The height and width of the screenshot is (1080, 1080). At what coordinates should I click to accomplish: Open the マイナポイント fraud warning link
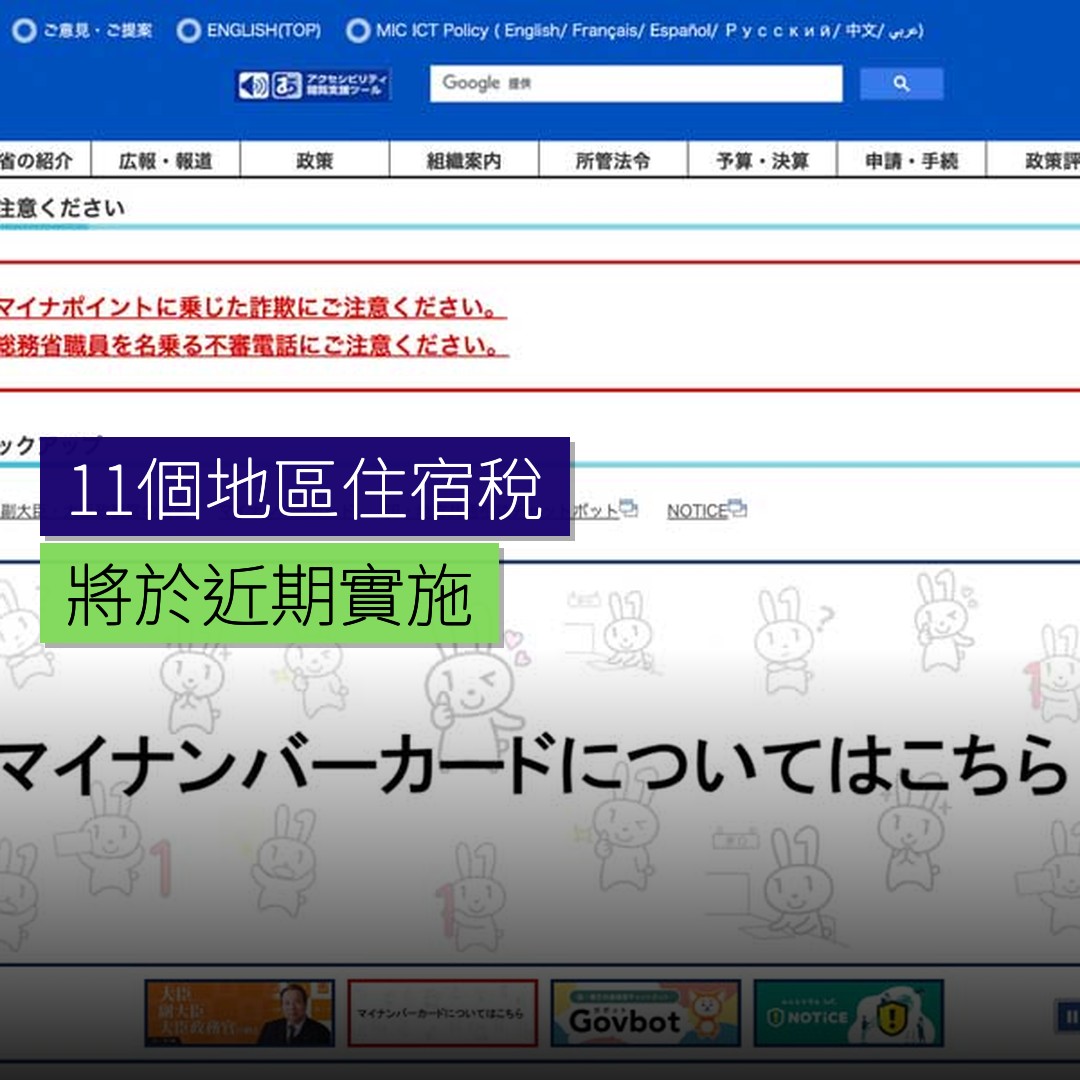click(x=250, y=308)
